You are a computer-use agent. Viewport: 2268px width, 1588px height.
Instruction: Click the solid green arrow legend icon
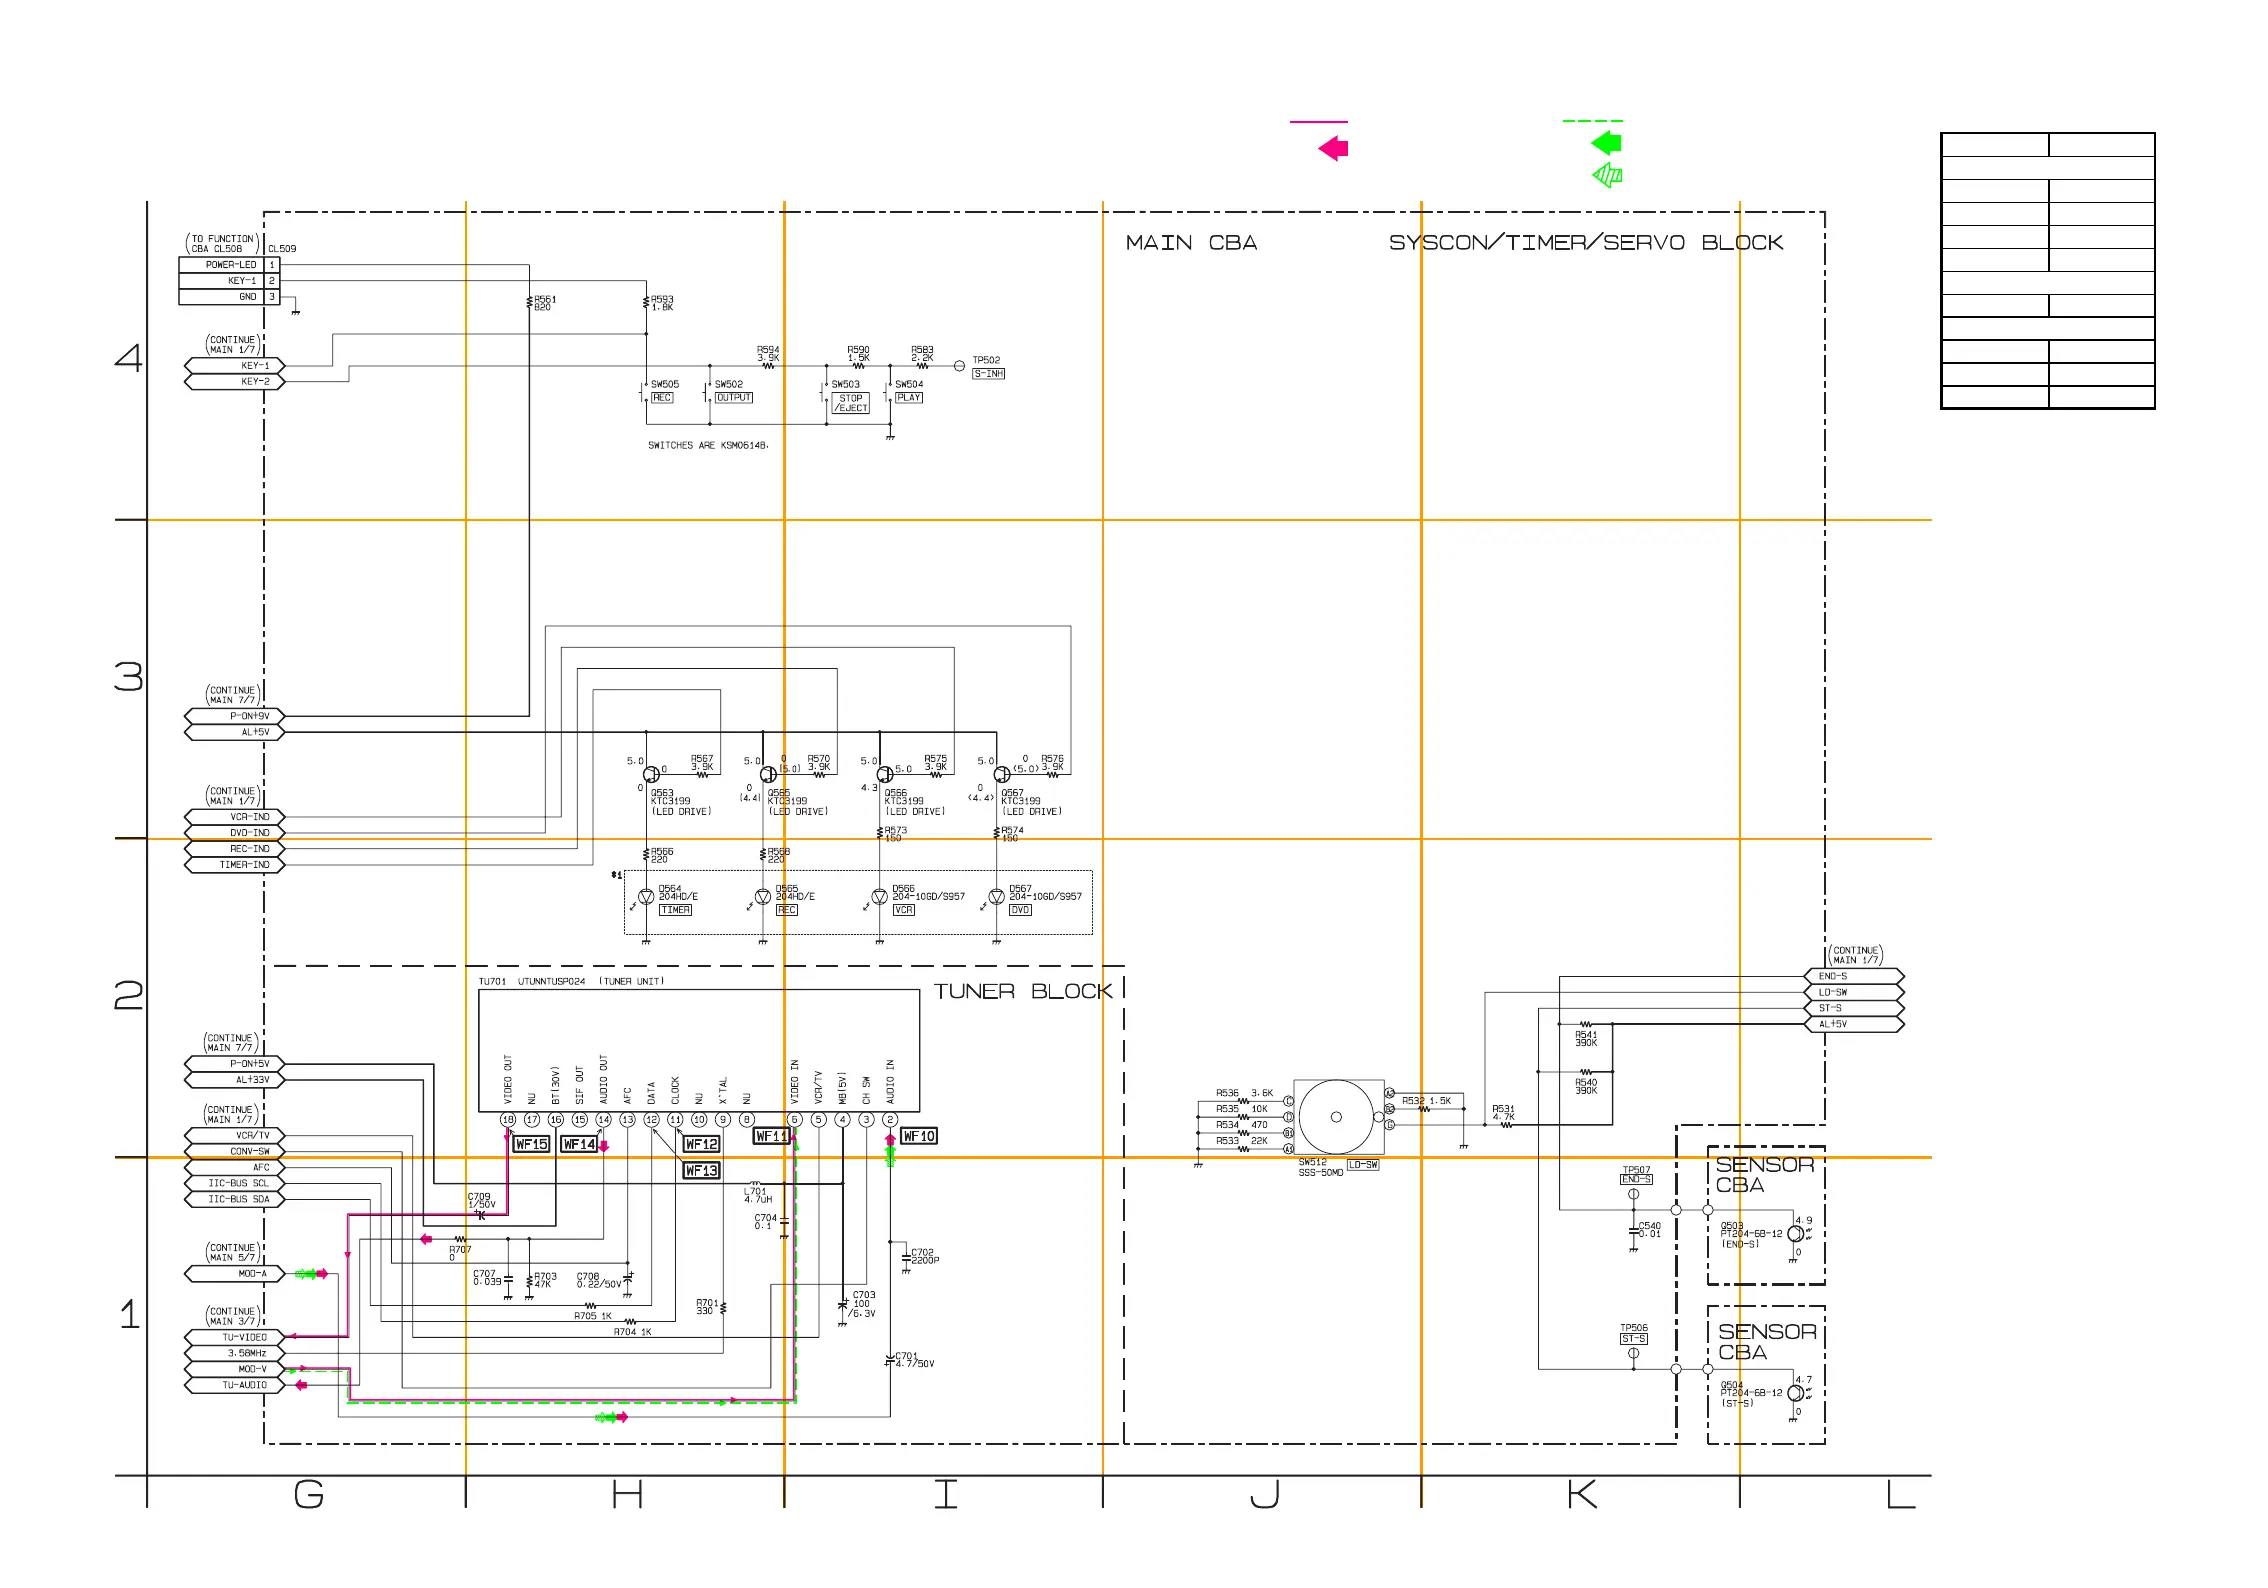(1606, 143)
